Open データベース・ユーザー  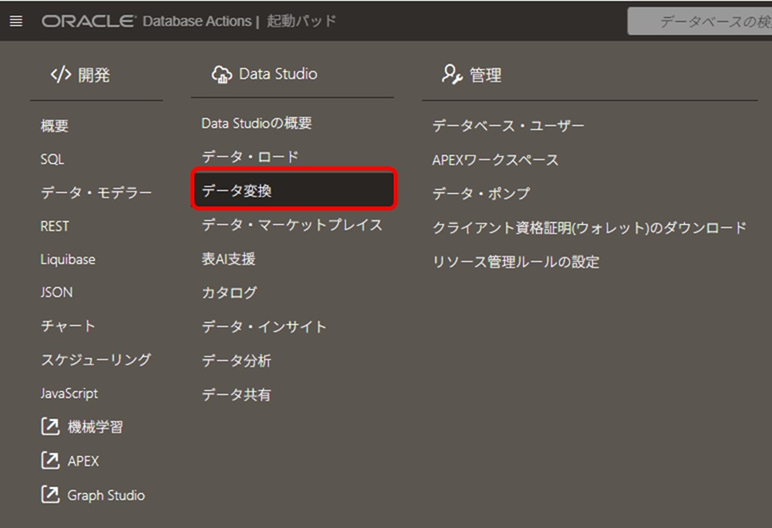pyautogui.click(x=508, y=126)
